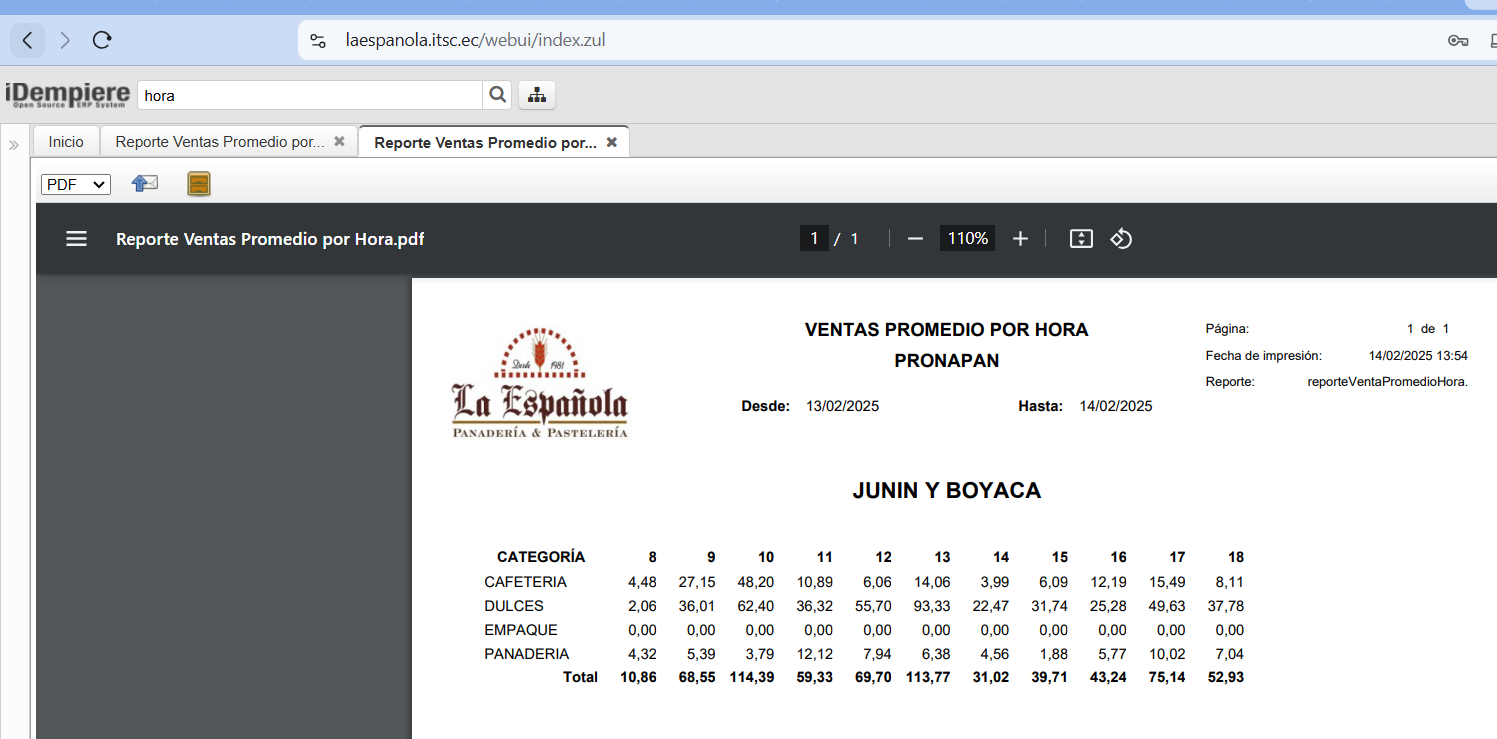Click the archive report cabinet icon
This screenshot has height=739, width=1497.
(x=199, y=184)
